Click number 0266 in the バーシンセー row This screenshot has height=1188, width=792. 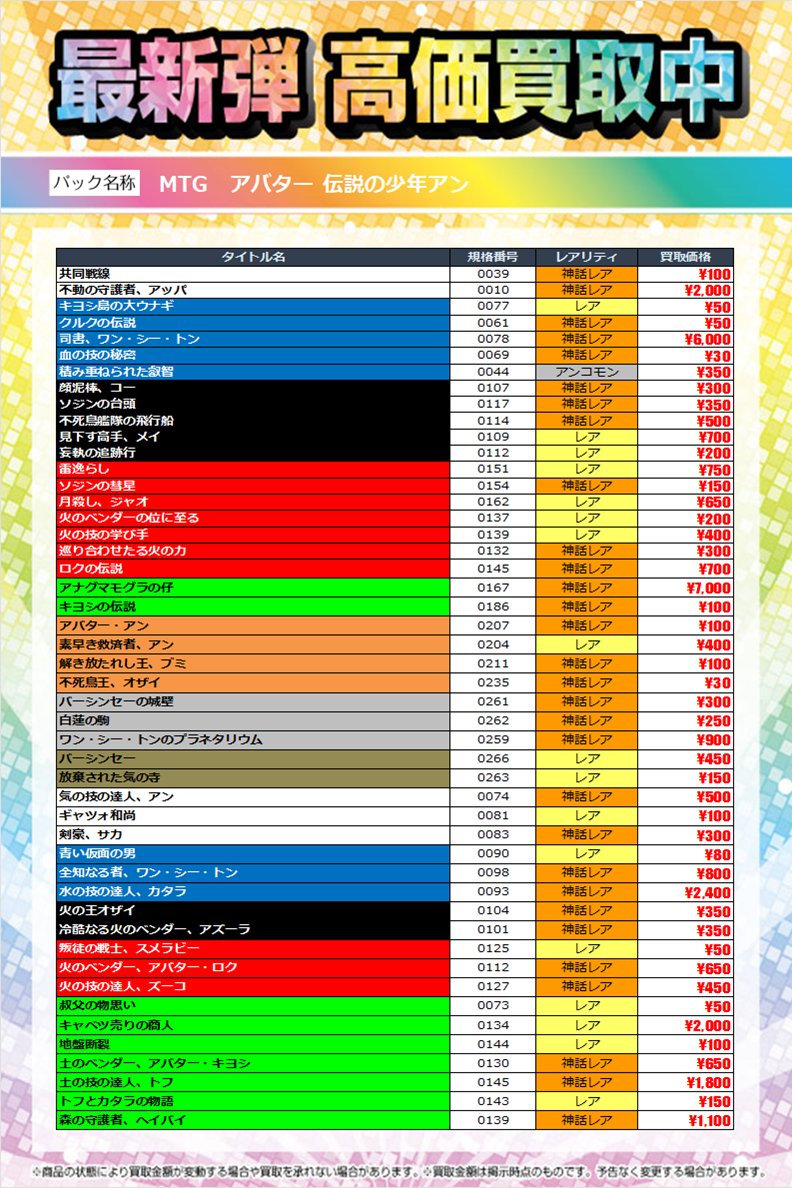pyautogui.click(x=493, y=758)
